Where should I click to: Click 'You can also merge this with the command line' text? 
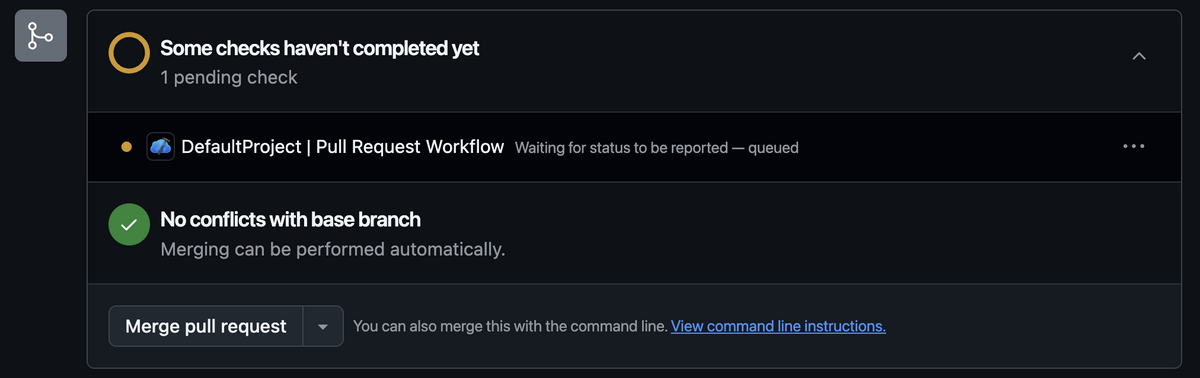click(510, 326)
